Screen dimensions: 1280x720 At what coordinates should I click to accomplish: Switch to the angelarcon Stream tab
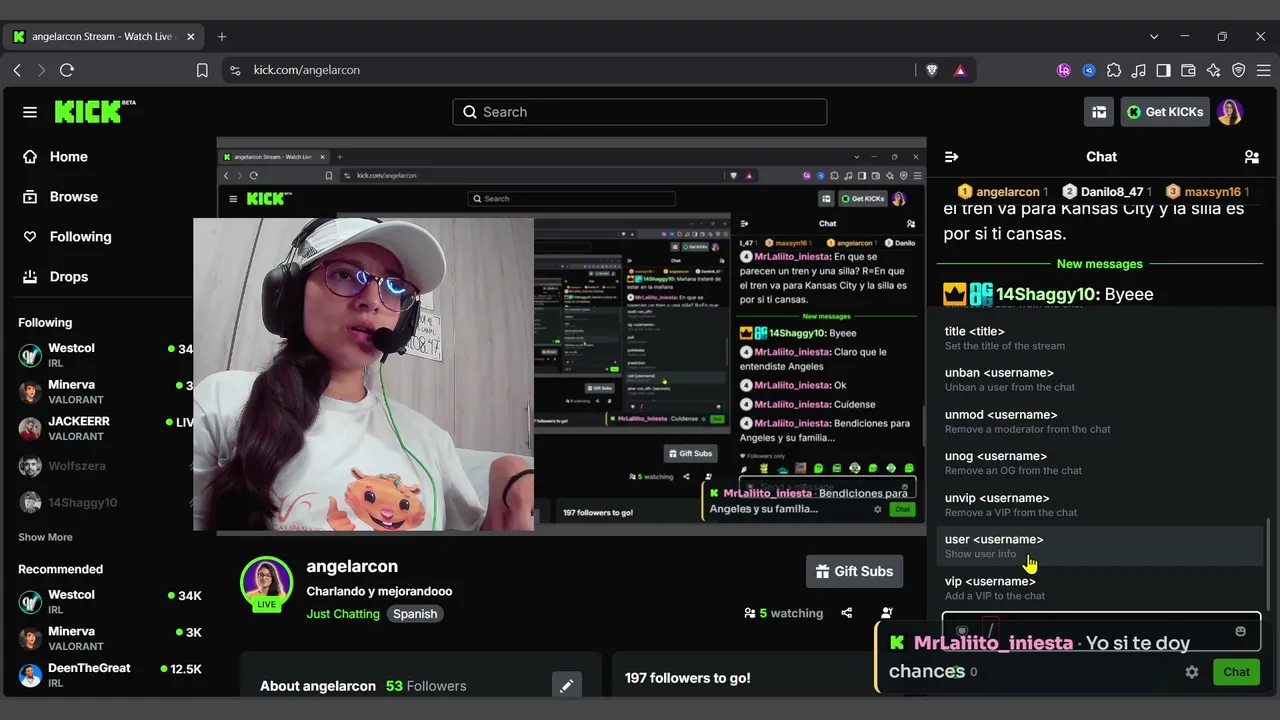pyautogui.click(x=103, y=37)
